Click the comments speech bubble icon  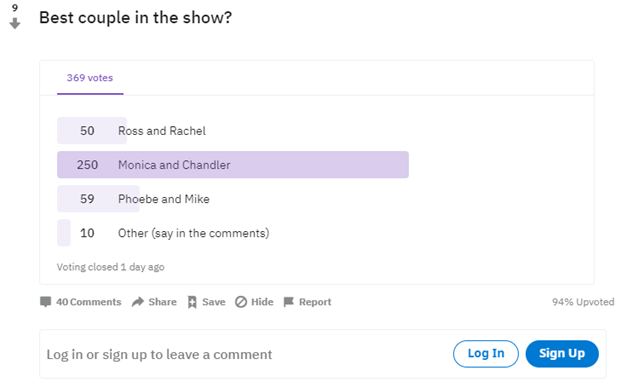pyautogui.click(x=46, y=302)
